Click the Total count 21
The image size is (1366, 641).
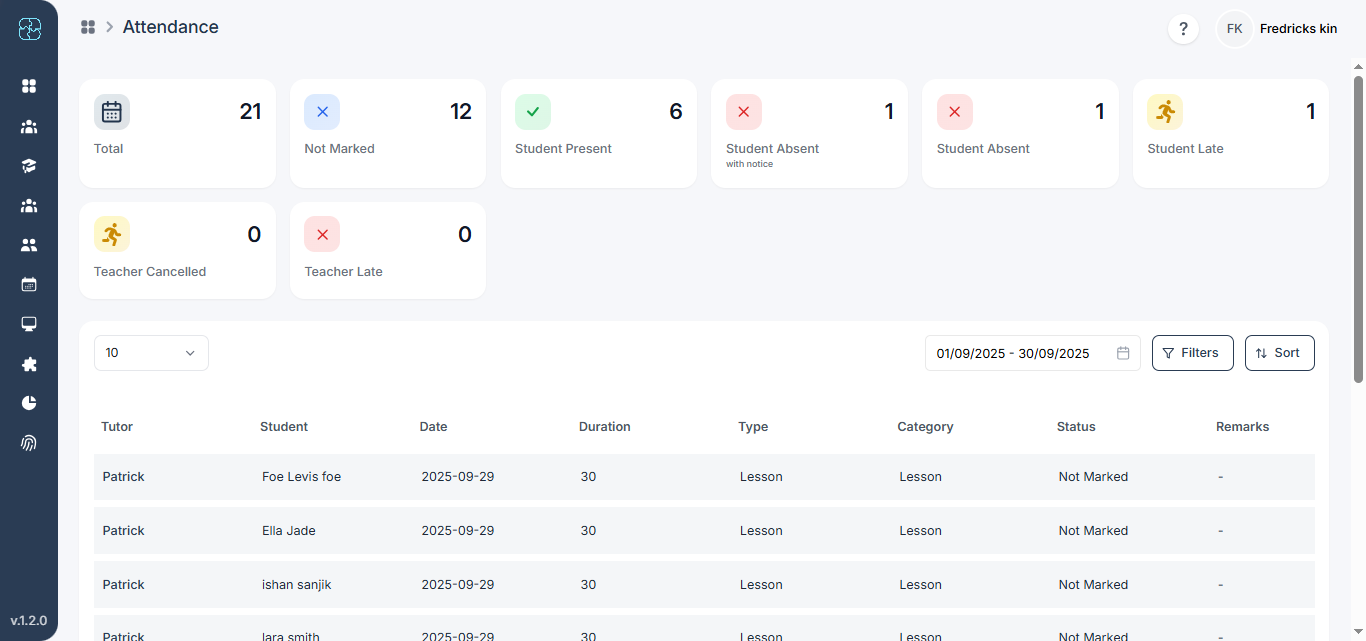coord(251,112)
